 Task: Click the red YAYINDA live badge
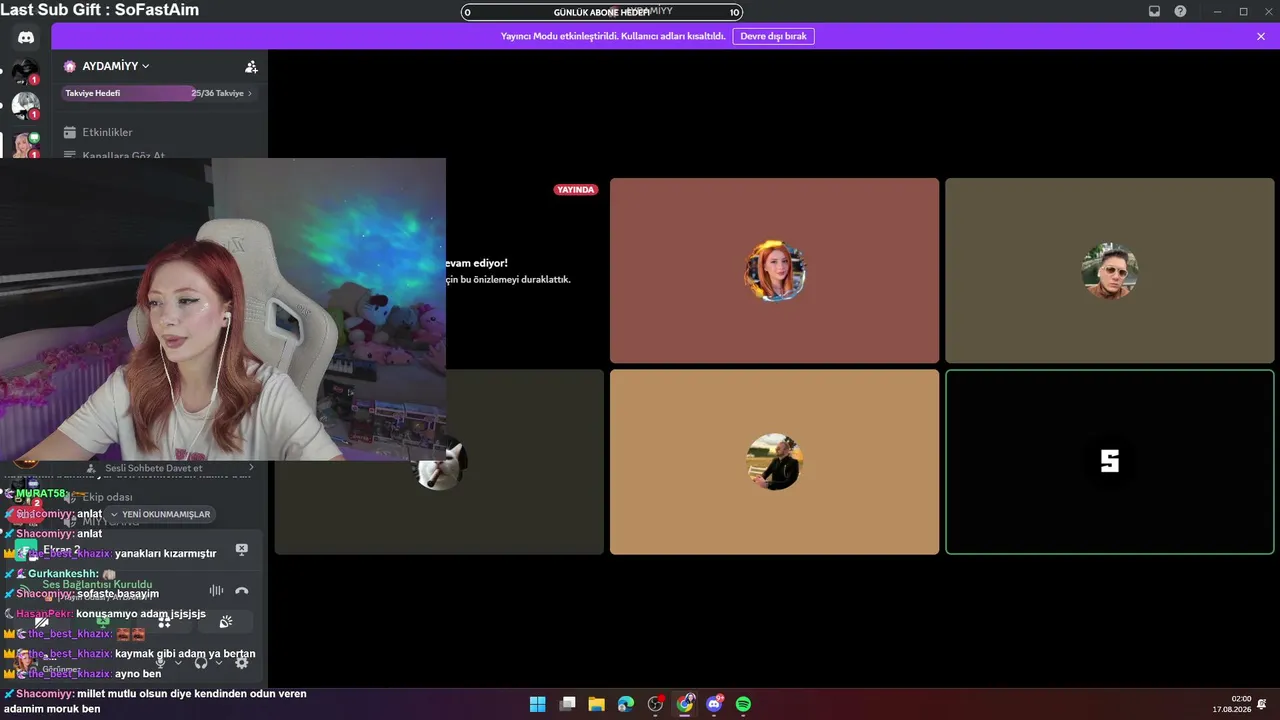(x=575, y=189)
